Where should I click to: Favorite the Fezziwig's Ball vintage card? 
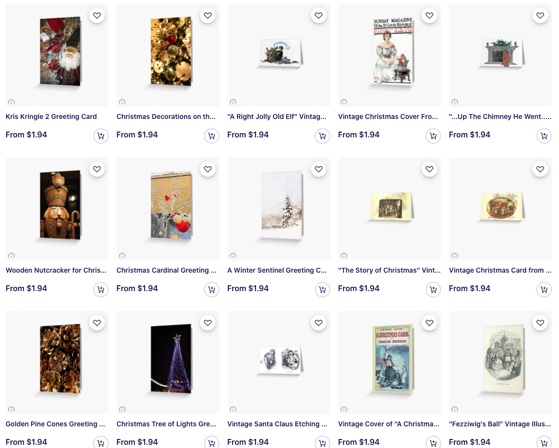point(540,323)
